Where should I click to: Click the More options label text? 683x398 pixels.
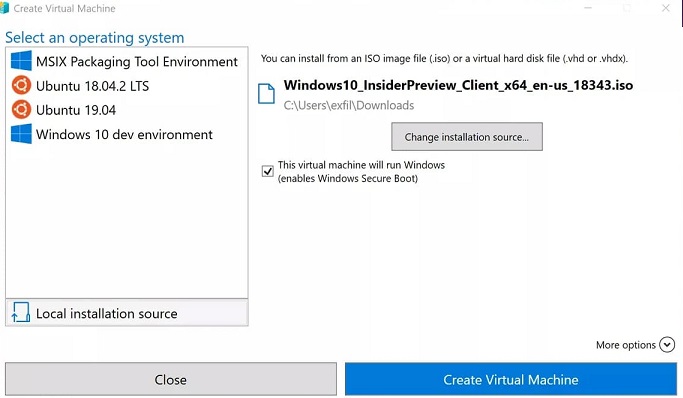(626, 345)
